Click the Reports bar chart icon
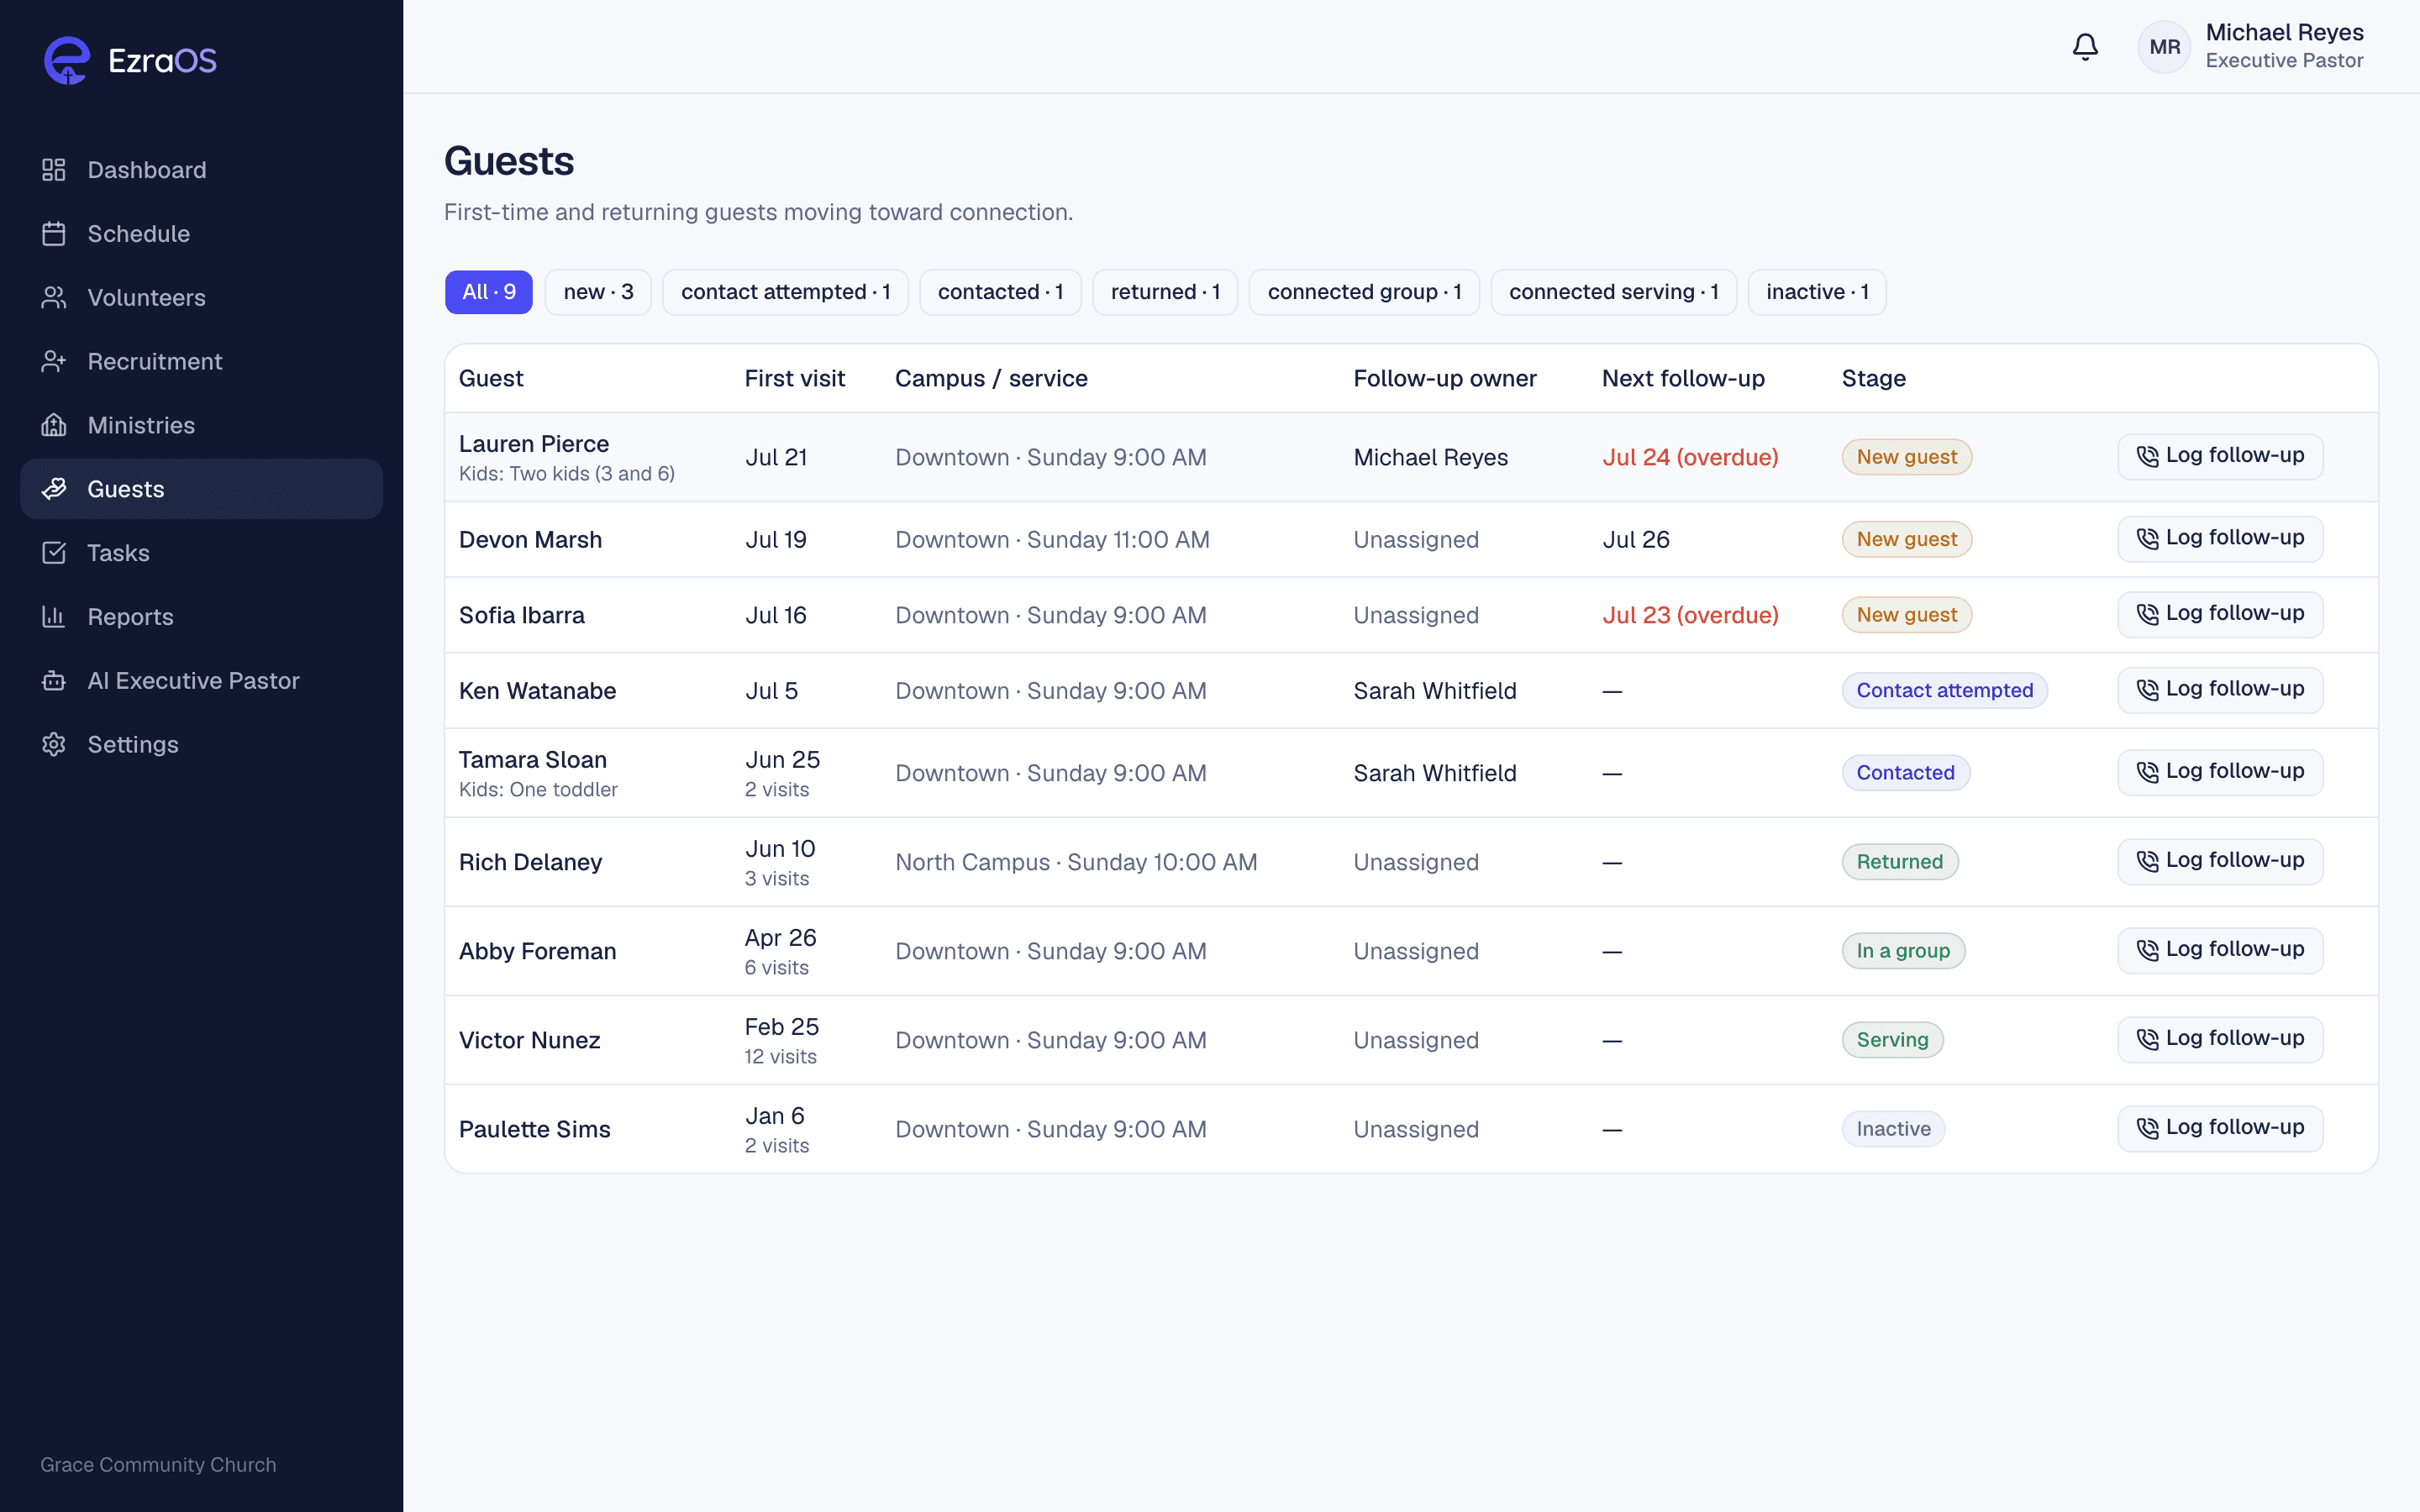This screenshot has height=1512, width=2420. (54, 617)
